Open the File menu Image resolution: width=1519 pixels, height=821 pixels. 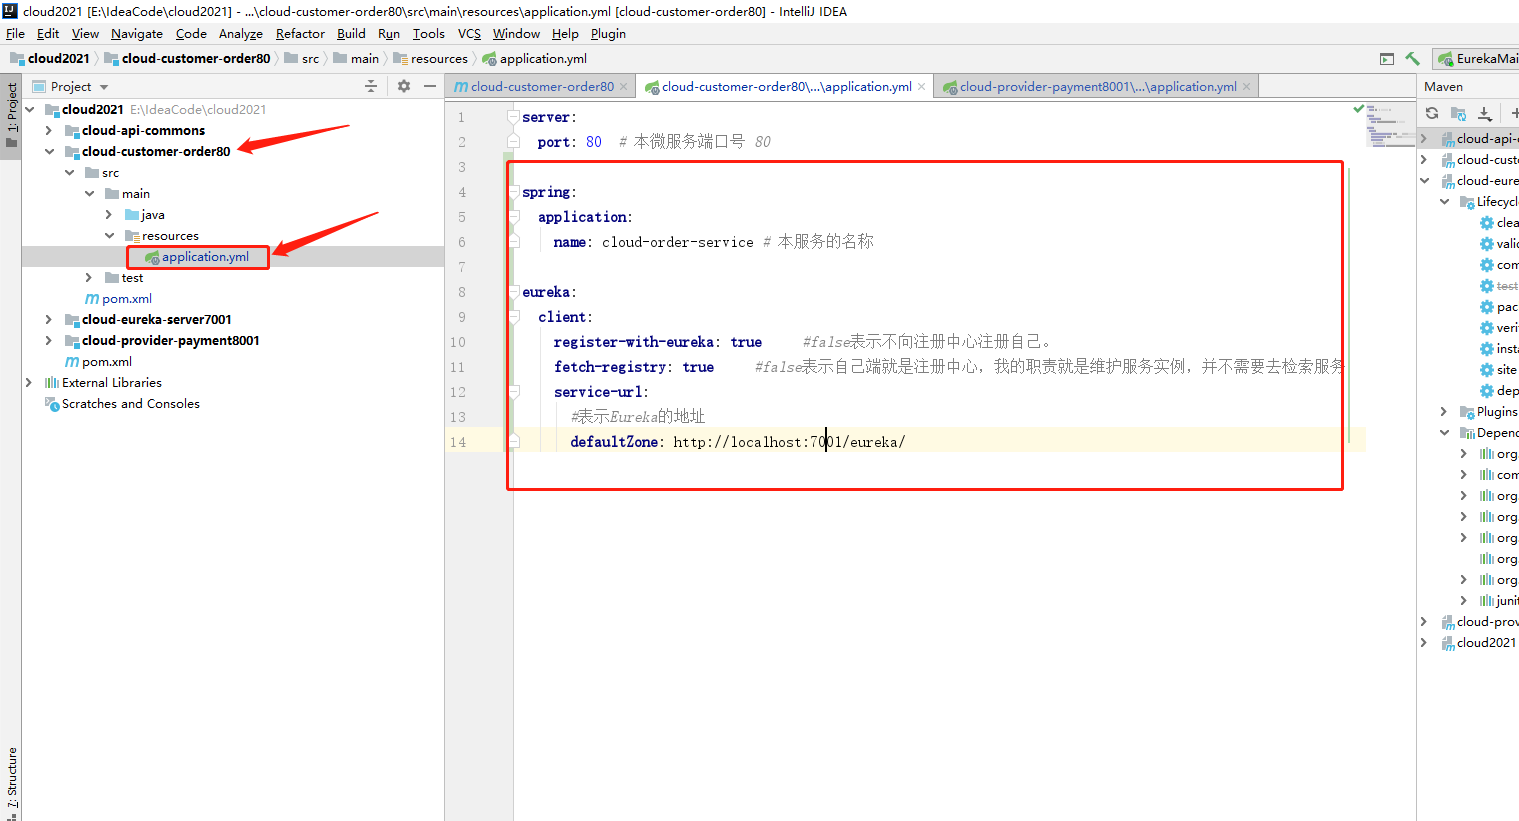click(x=16, y=34)
